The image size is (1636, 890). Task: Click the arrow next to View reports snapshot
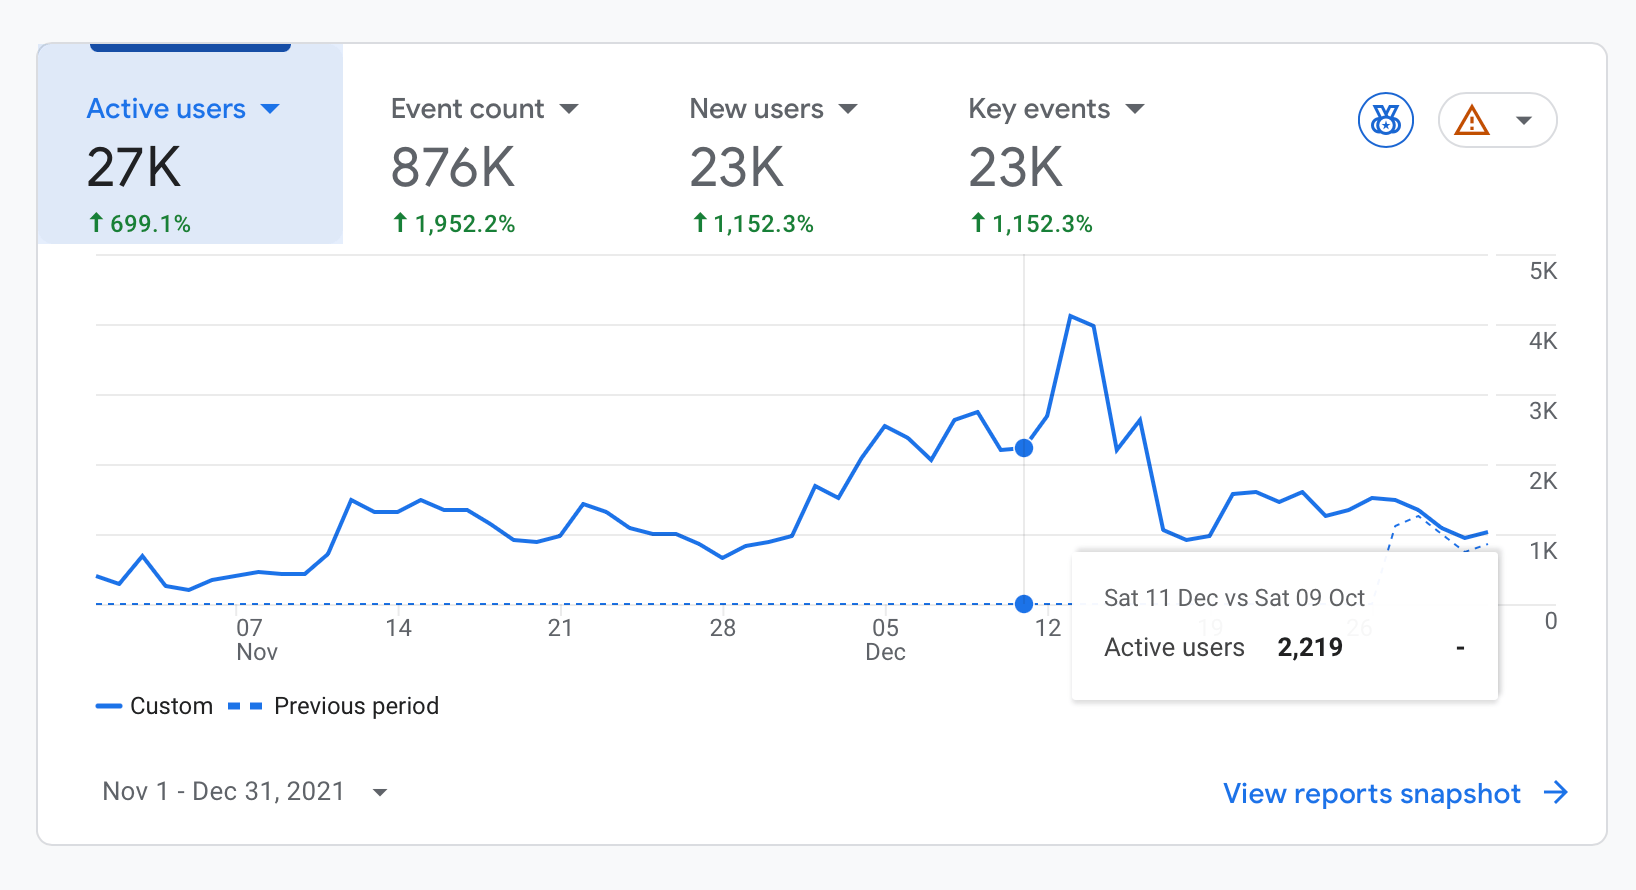[x=1556, y=793]
